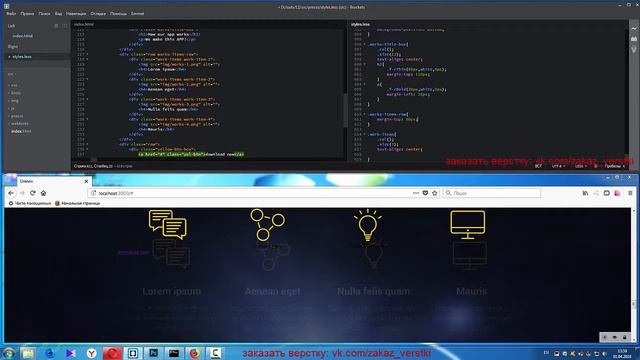Go back in Firefox
Viewport: 640px width, 360px height.
(x=11, y=193)
